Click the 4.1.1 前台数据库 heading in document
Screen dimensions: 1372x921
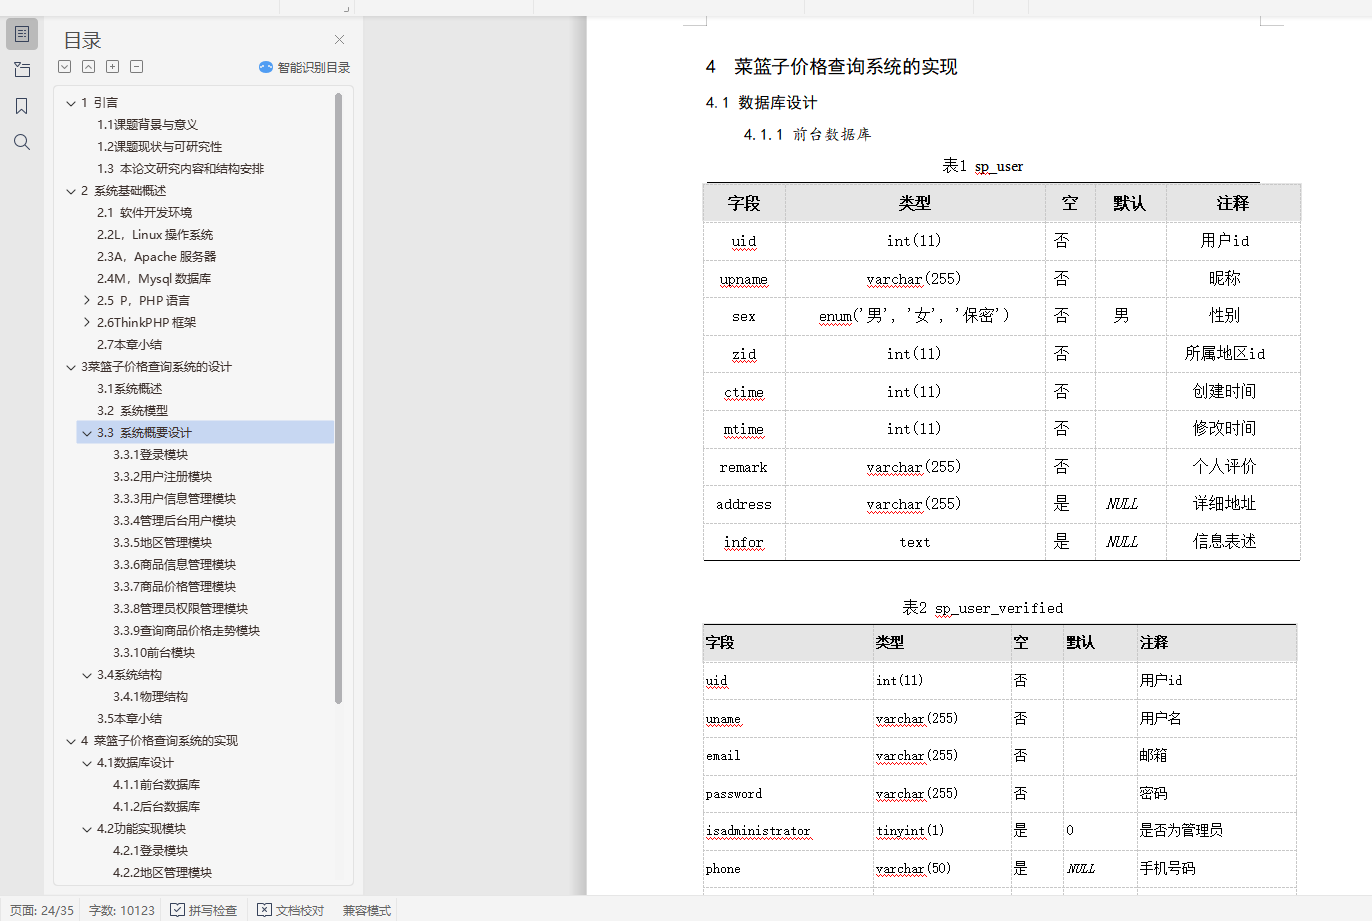coord(807,134)
